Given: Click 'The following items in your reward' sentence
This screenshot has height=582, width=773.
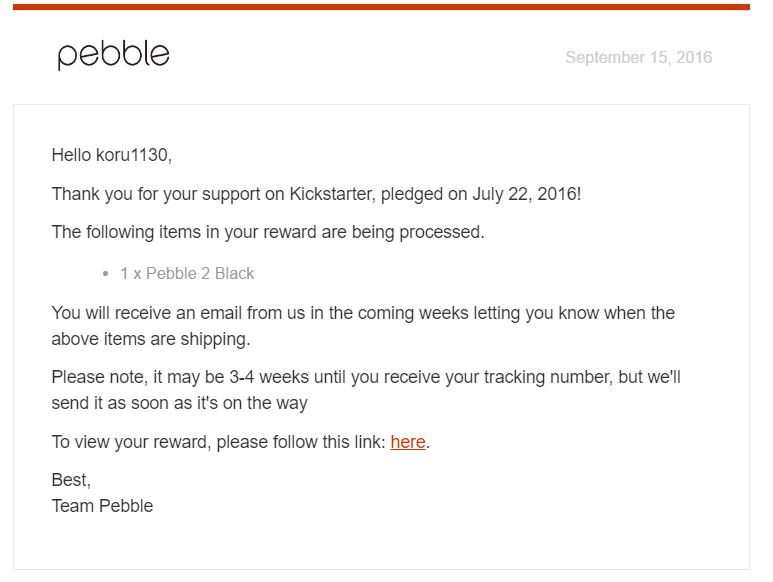Looking at the screenshot, I should [x=267, y=232].
